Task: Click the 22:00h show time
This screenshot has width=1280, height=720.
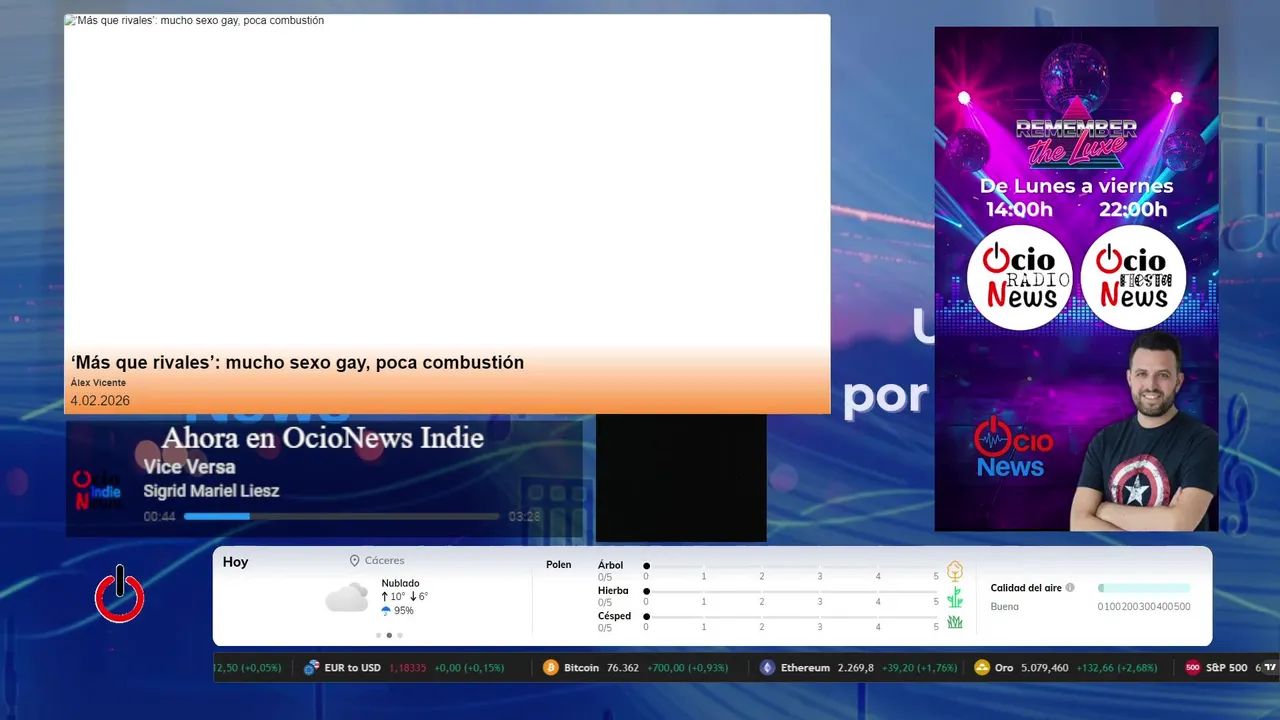Action: pos(1133,210)
